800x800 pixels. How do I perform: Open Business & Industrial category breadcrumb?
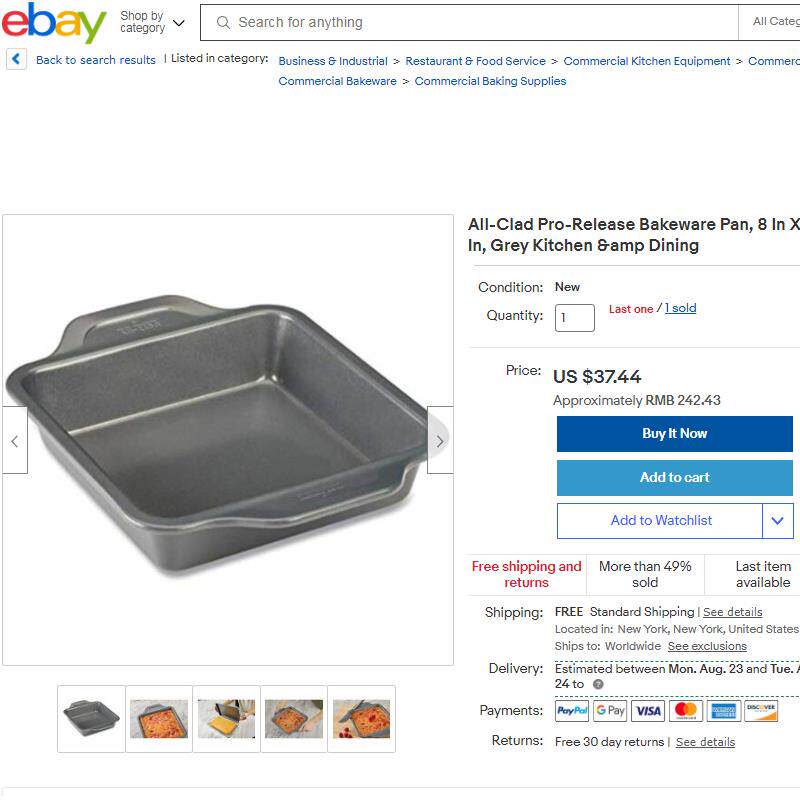333,61
